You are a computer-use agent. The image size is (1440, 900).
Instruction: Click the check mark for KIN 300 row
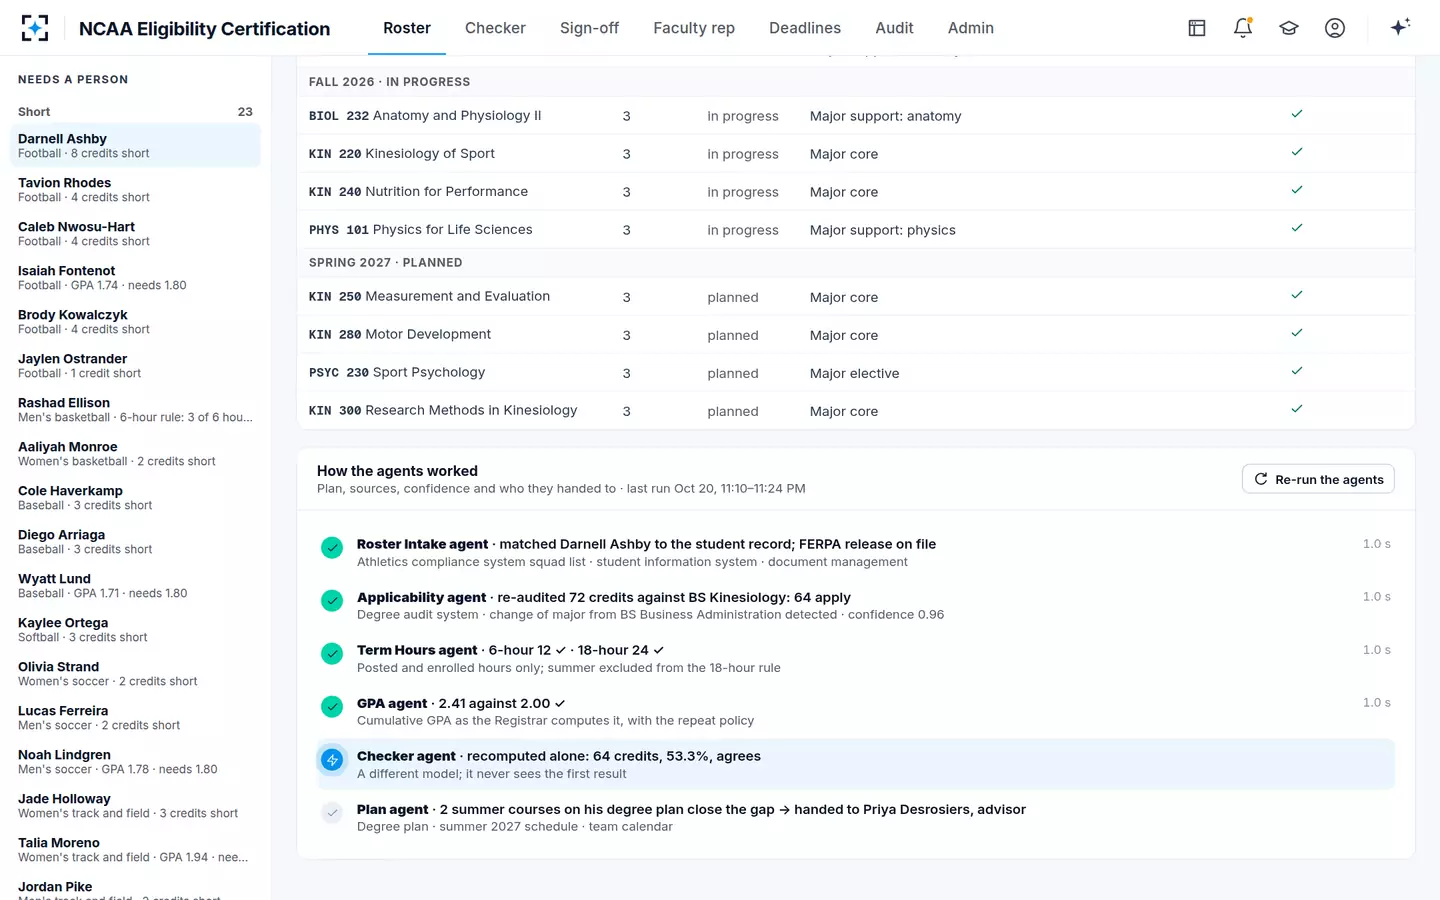(1297, 409)
